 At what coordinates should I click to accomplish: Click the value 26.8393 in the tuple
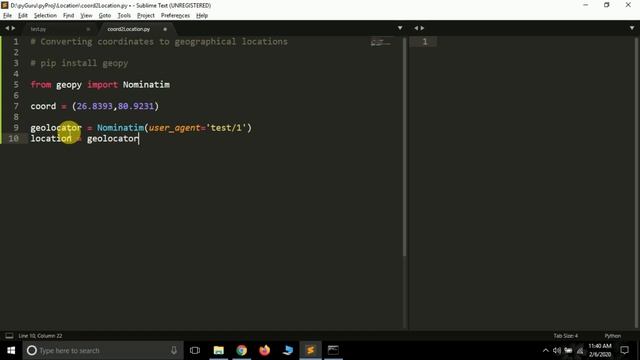pos(94,106)
